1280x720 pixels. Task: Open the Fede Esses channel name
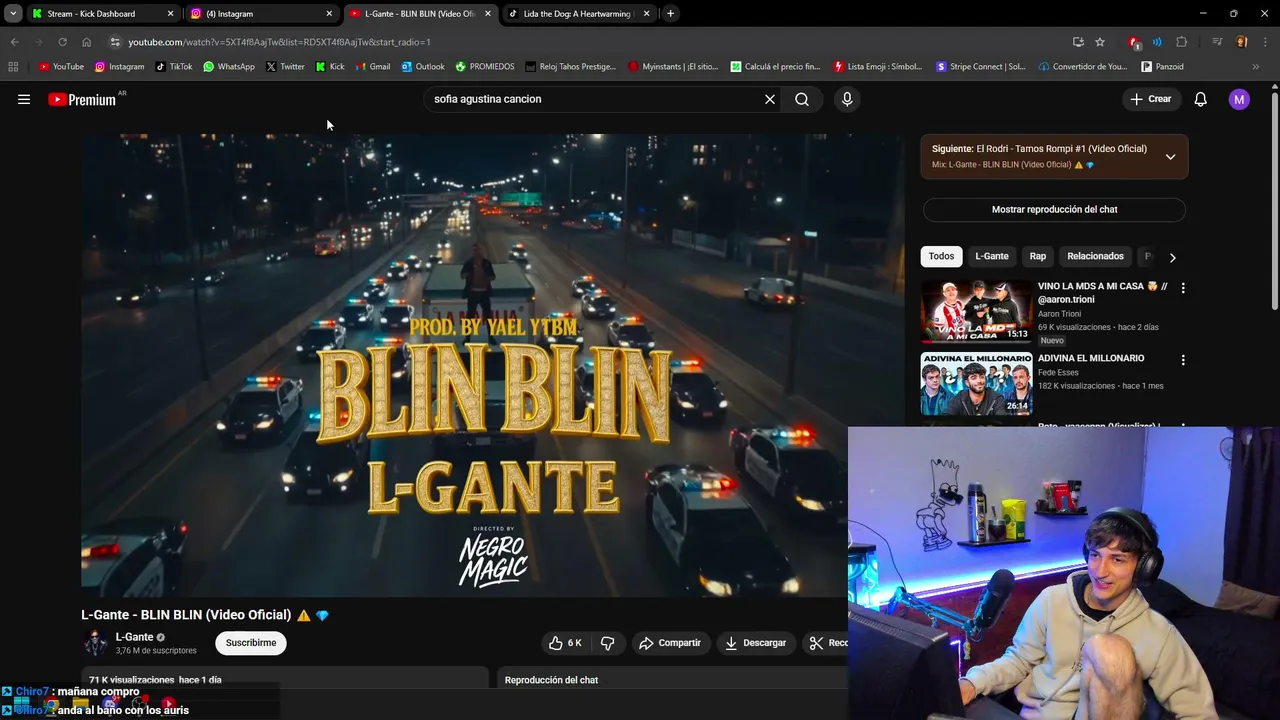click(1058, 373)
